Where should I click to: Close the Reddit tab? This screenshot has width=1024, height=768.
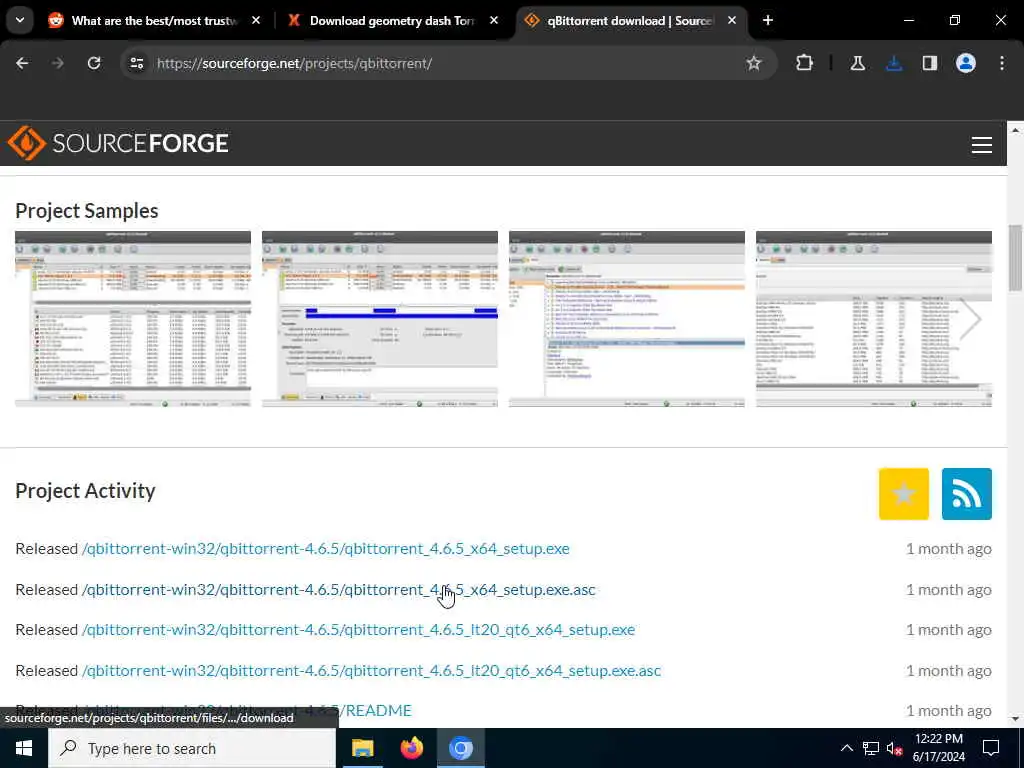pos(256,20)
